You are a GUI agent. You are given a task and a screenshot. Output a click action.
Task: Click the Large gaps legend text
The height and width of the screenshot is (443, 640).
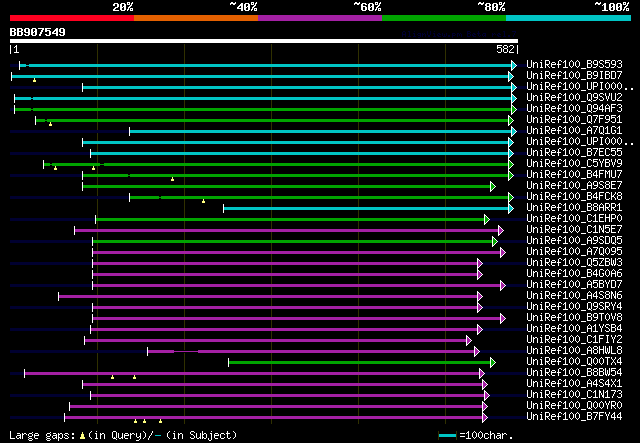123,435
